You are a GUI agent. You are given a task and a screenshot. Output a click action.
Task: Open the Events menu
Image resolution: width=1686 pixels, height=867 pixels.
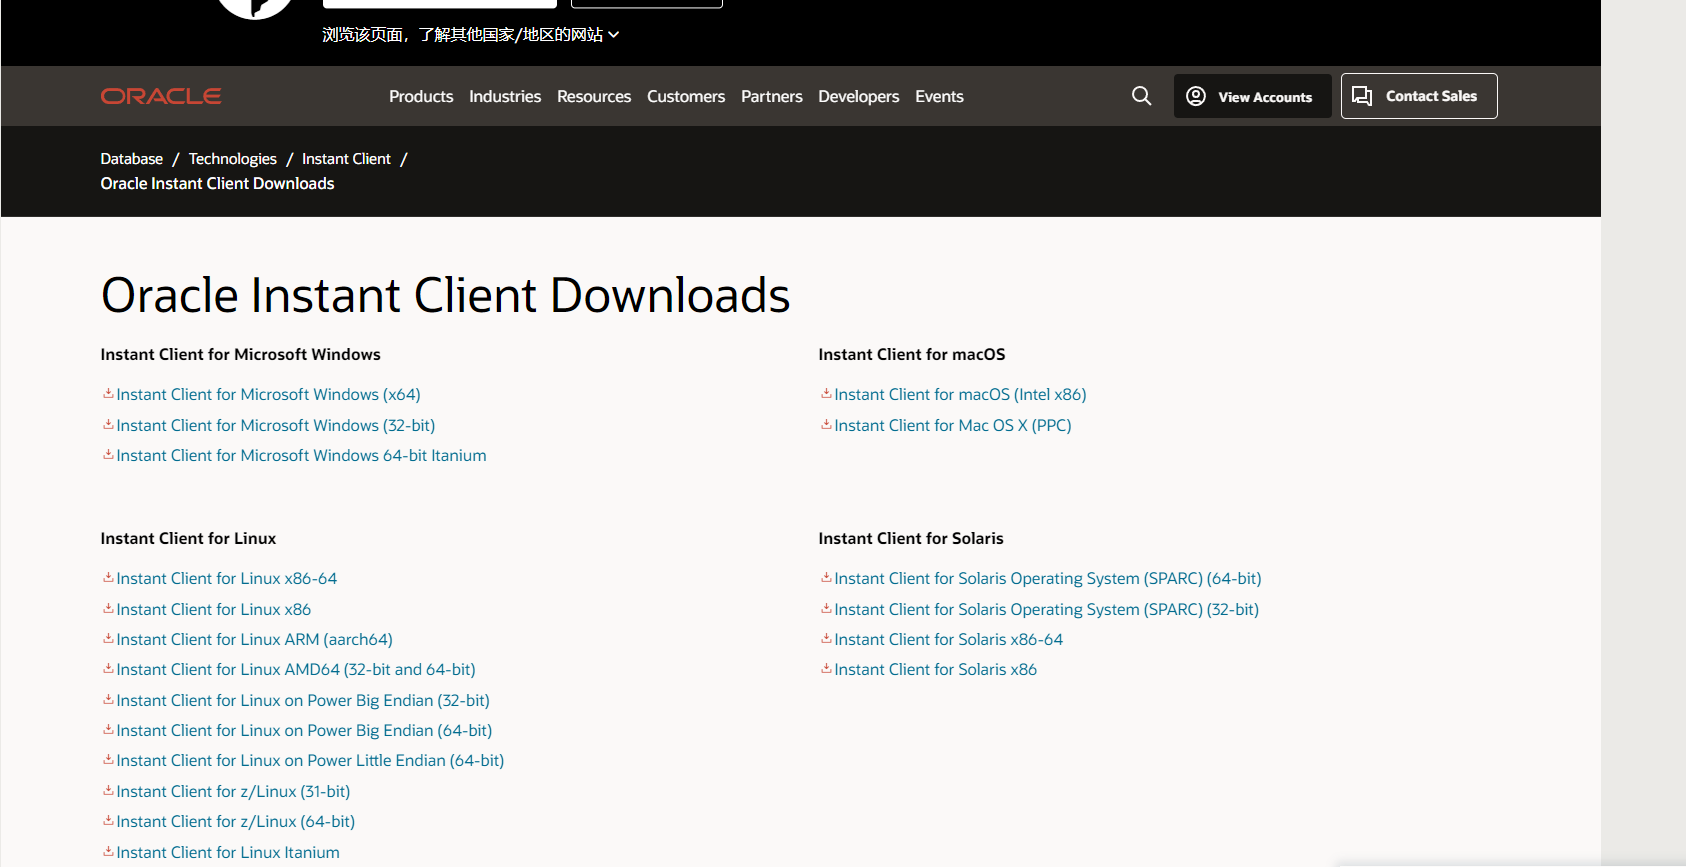click(939, 96)
